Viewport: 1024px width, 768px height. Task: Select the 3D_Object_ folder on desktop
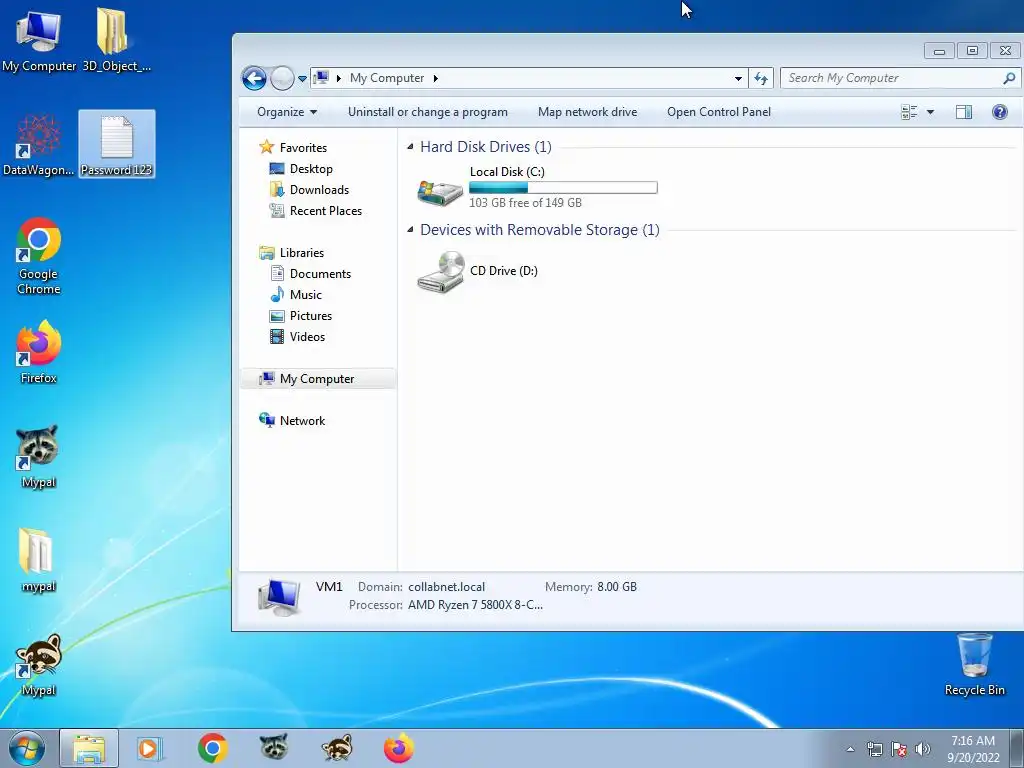[116, 40]
